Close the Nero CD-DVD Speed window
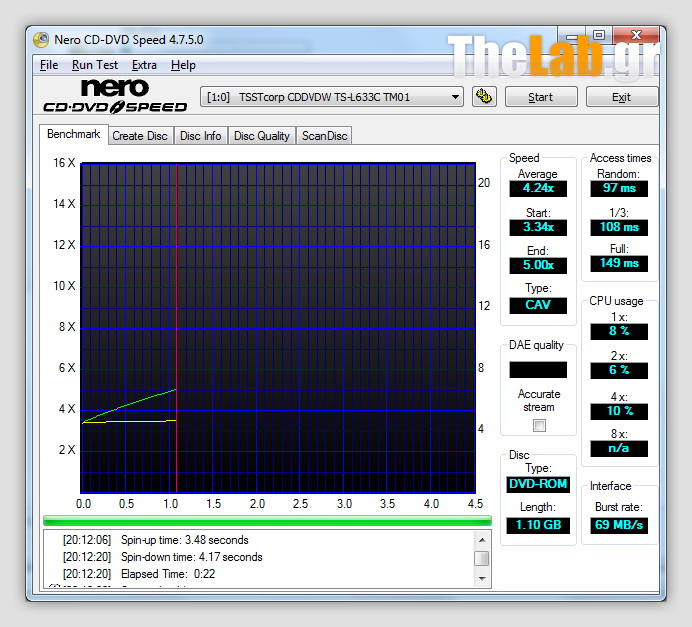Viewport: 692px width, 627px height. click(636, 35)
